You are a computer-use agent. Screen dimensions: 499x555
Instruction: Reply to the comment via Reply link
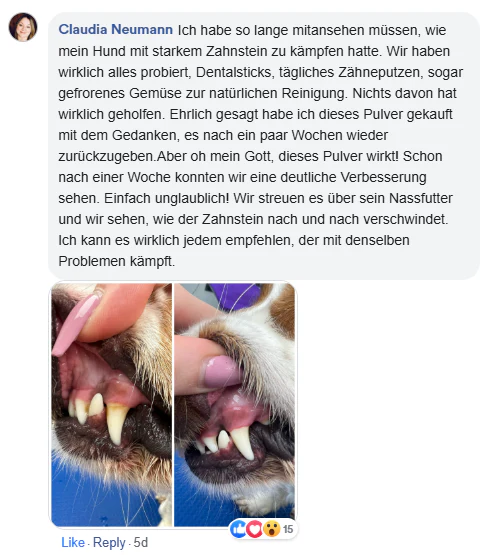point(109,543)
